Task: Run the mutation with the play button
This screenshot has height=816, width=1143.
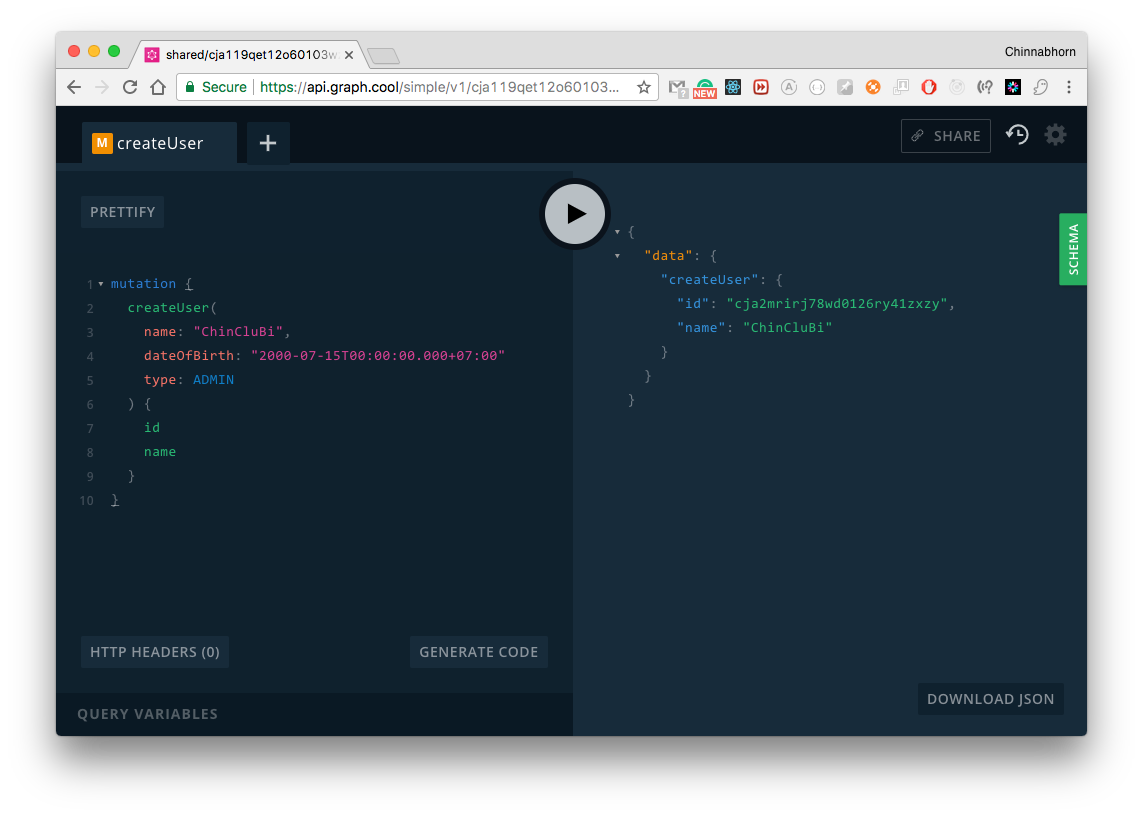Action: [x=575, y=214]
